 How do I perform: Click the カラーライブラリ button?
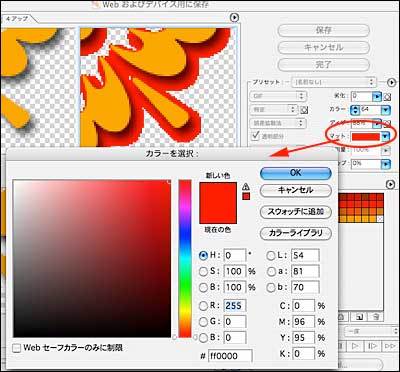tap(296, 233)
